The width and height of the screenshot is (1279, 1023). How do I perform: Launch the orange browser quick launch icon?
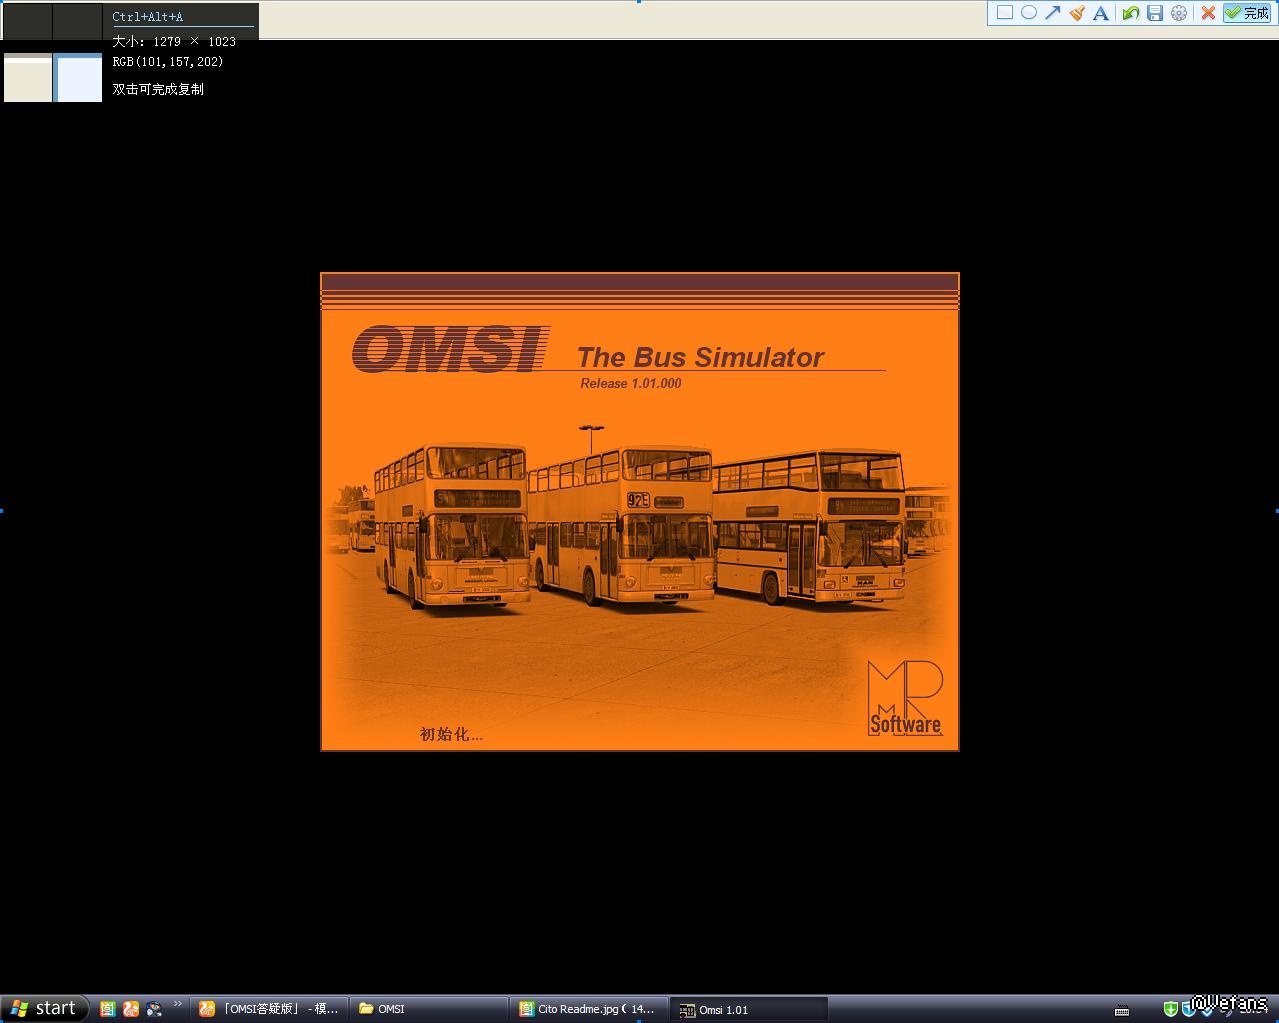131,1009
